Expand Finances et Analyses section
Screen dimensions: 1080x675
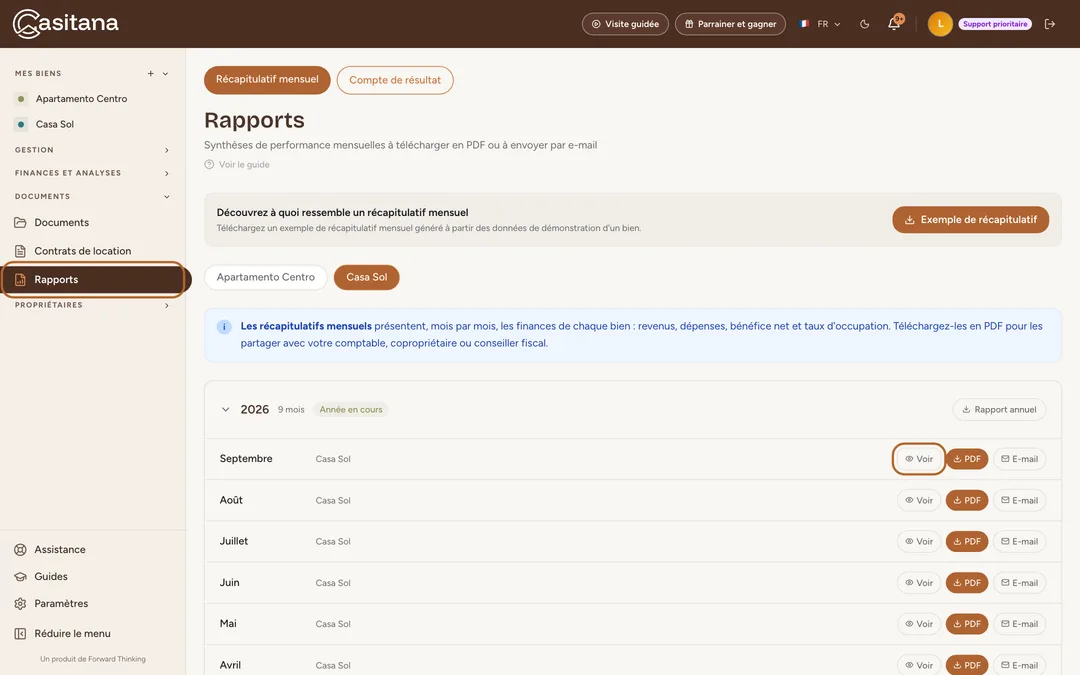(167, 174)
